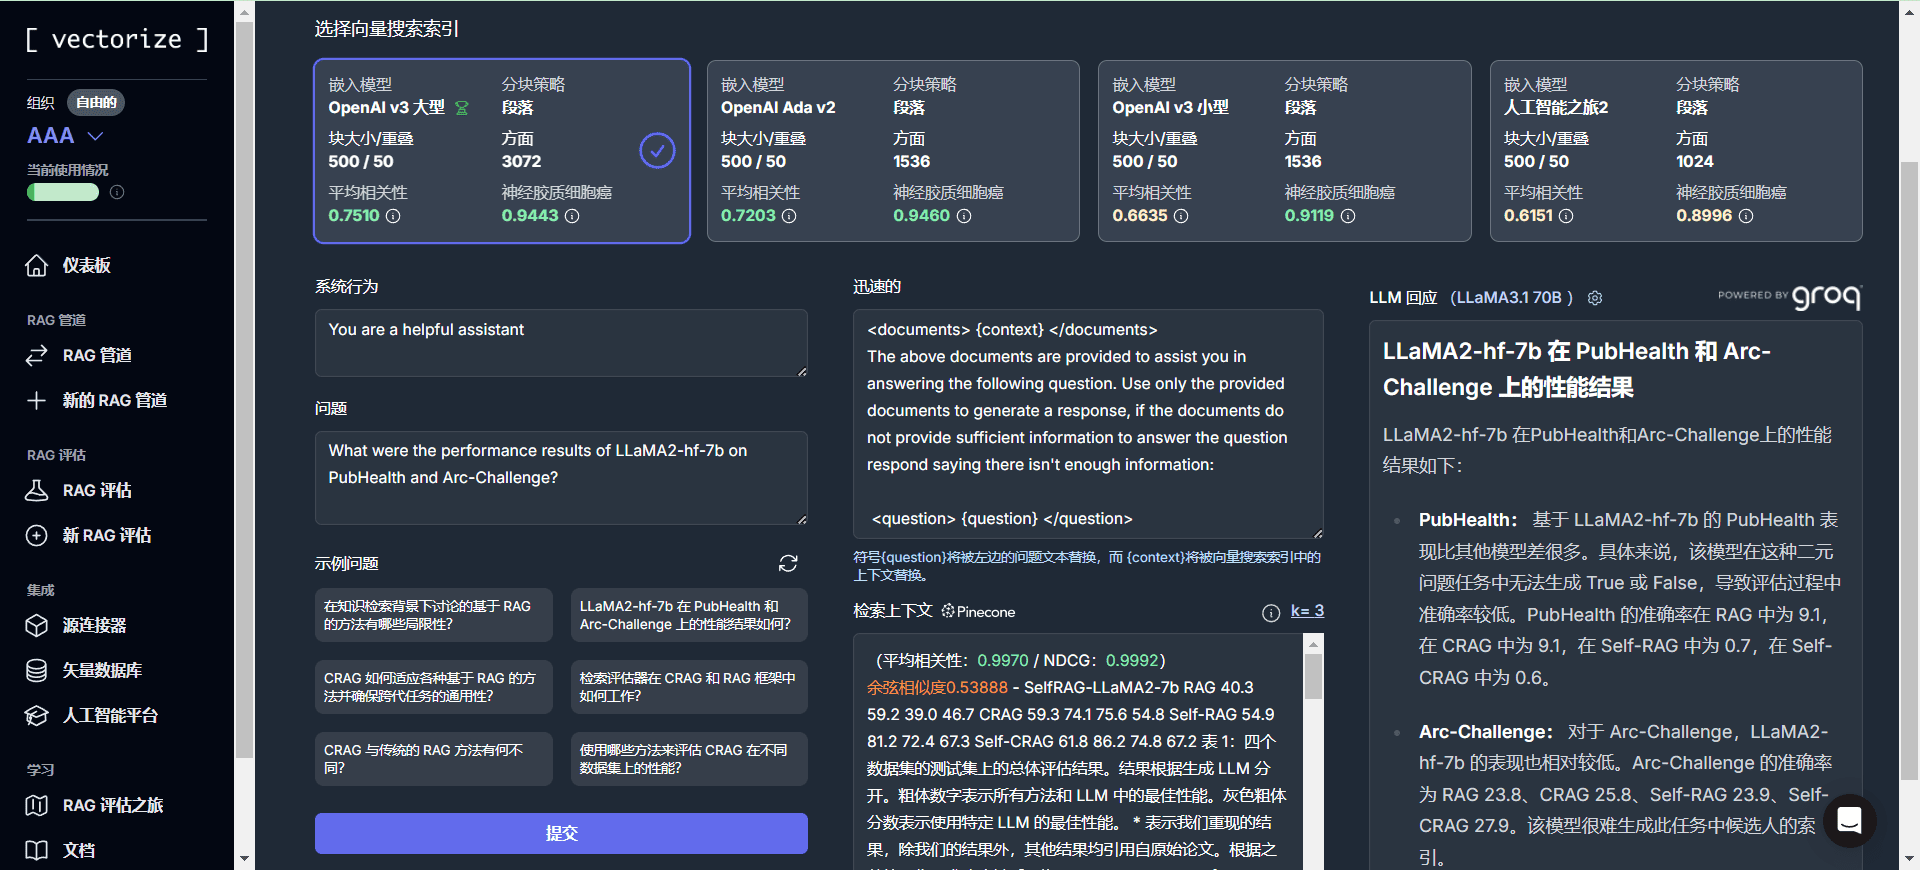This screenshot has width=1920, height=870.
Task: Click the 自由的 plan badge
Action: point(96,102)
